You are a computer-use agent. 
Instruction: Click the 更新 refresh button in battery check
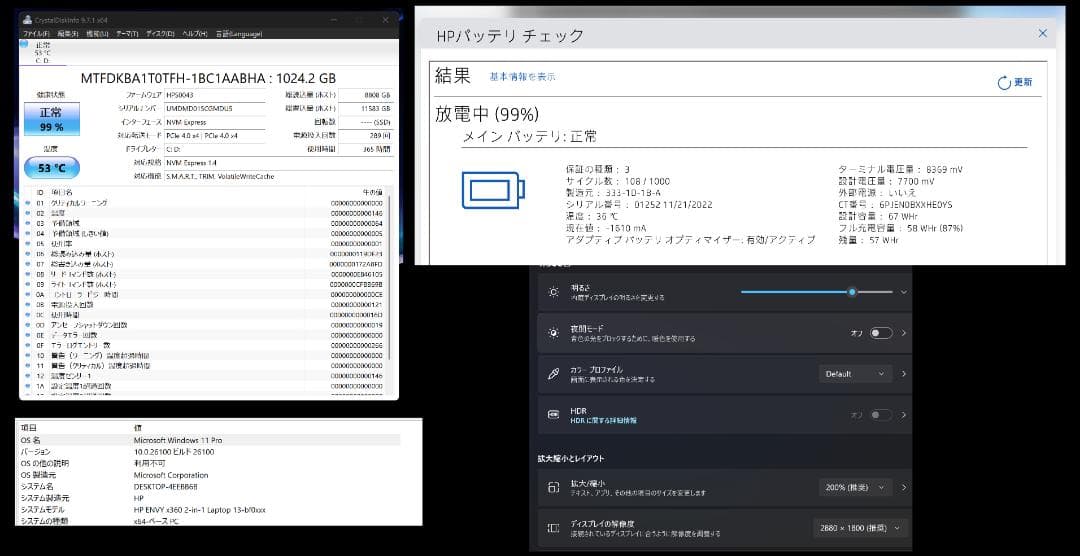[1015, 83]
